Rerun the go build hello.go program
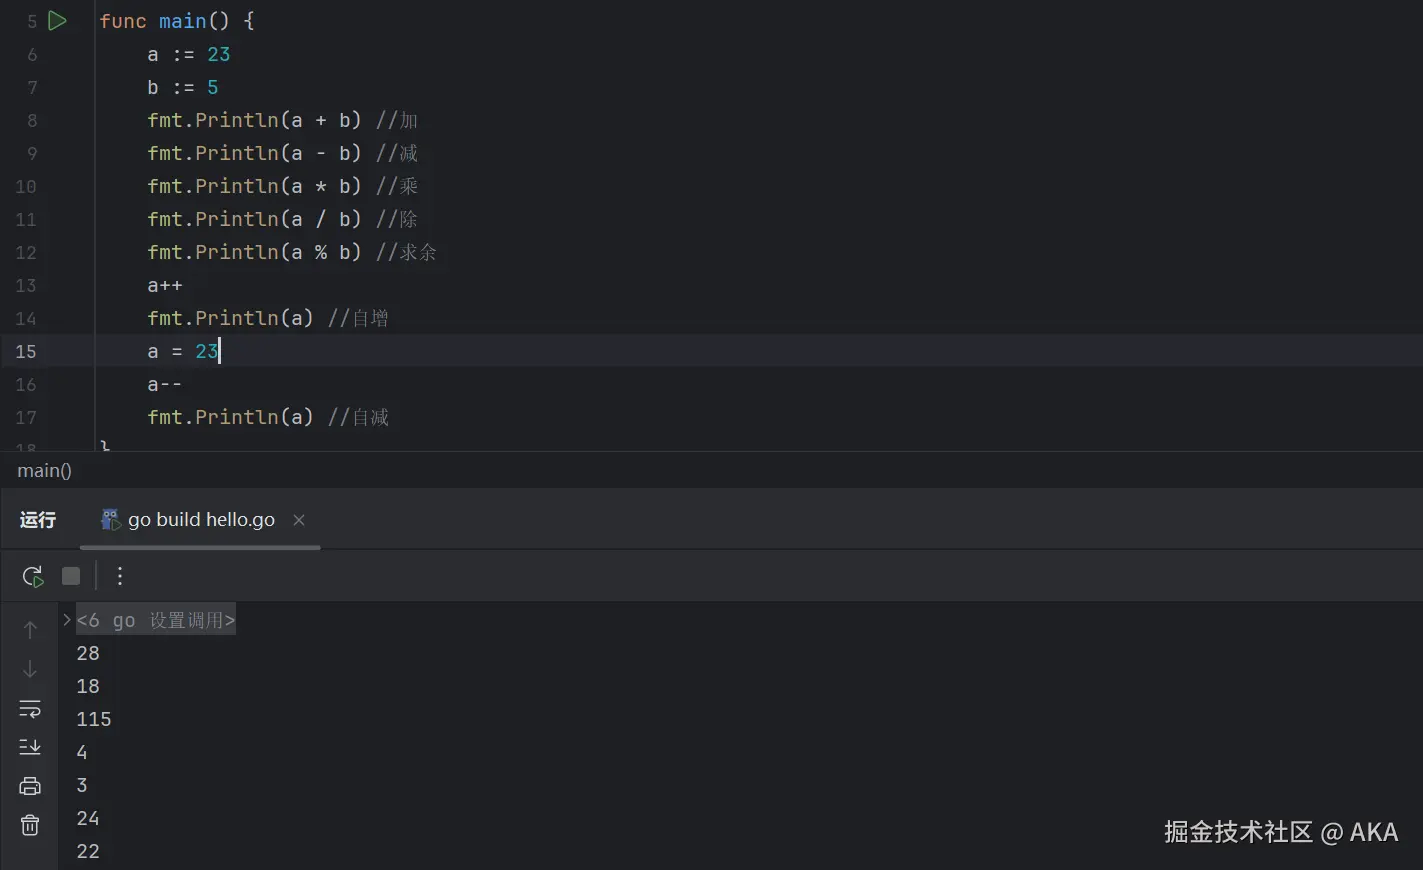The width and height of the screenshot is (1423, 870). pos(33,576)
